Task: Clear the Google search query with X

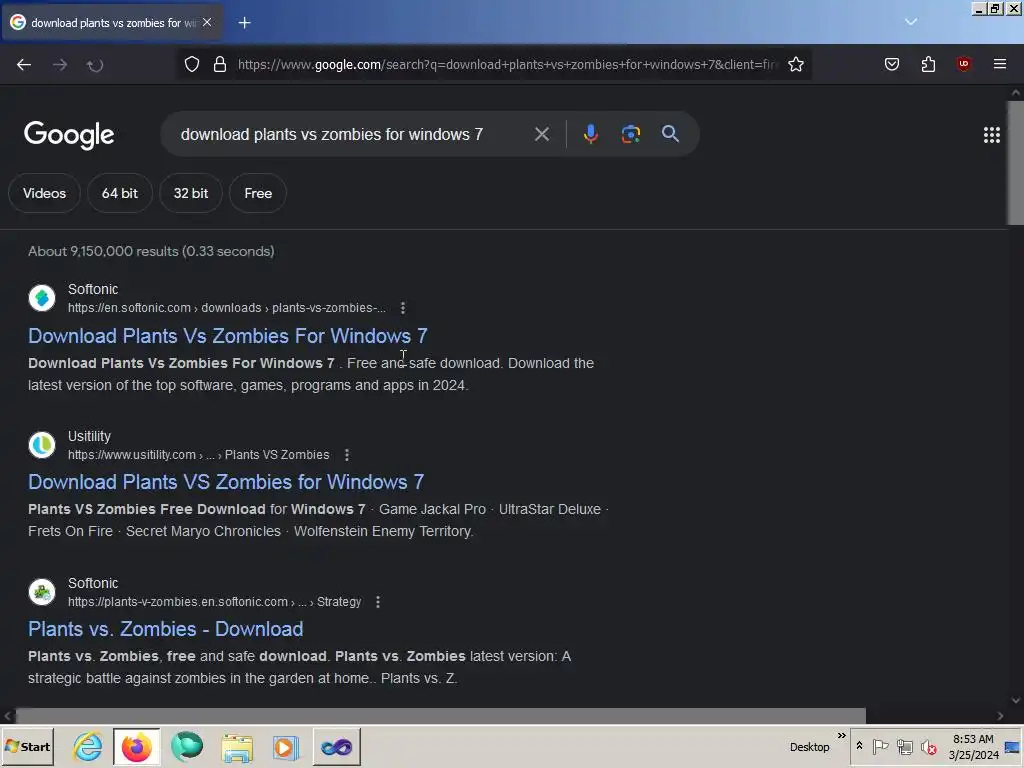Action: coord(541,135)
